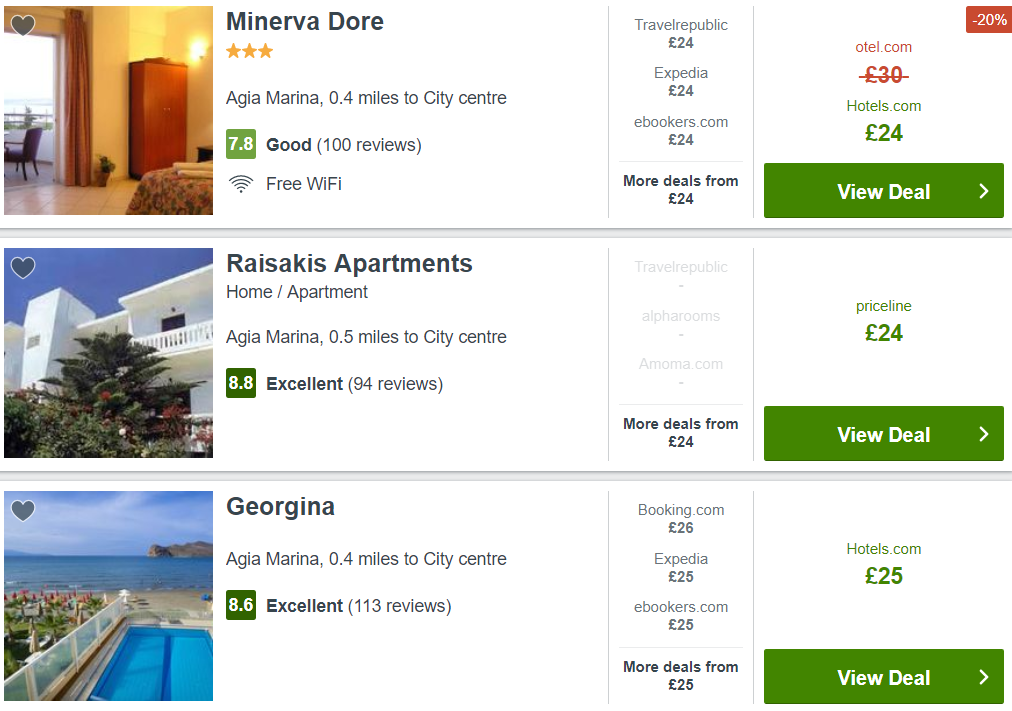
Task: Click the -20% discount badge
Action: point(989,20)
